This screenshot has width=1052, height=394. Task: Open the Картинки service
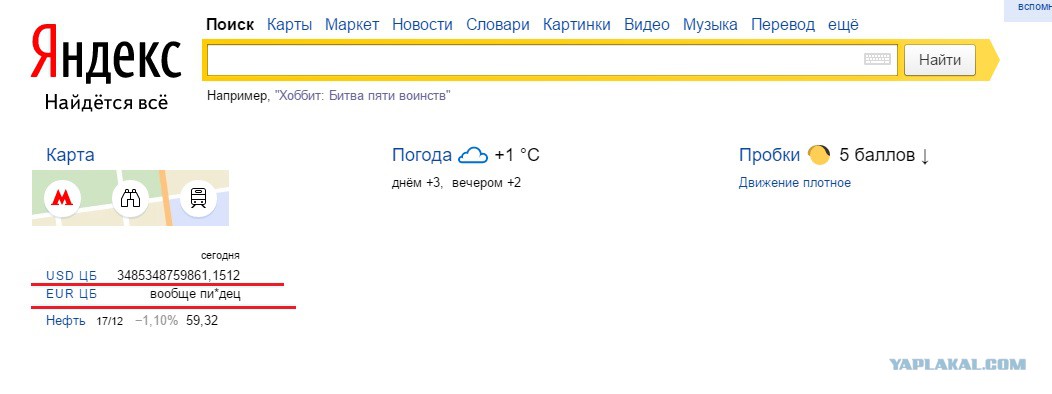pyautogui.click(x=577, y=25)
